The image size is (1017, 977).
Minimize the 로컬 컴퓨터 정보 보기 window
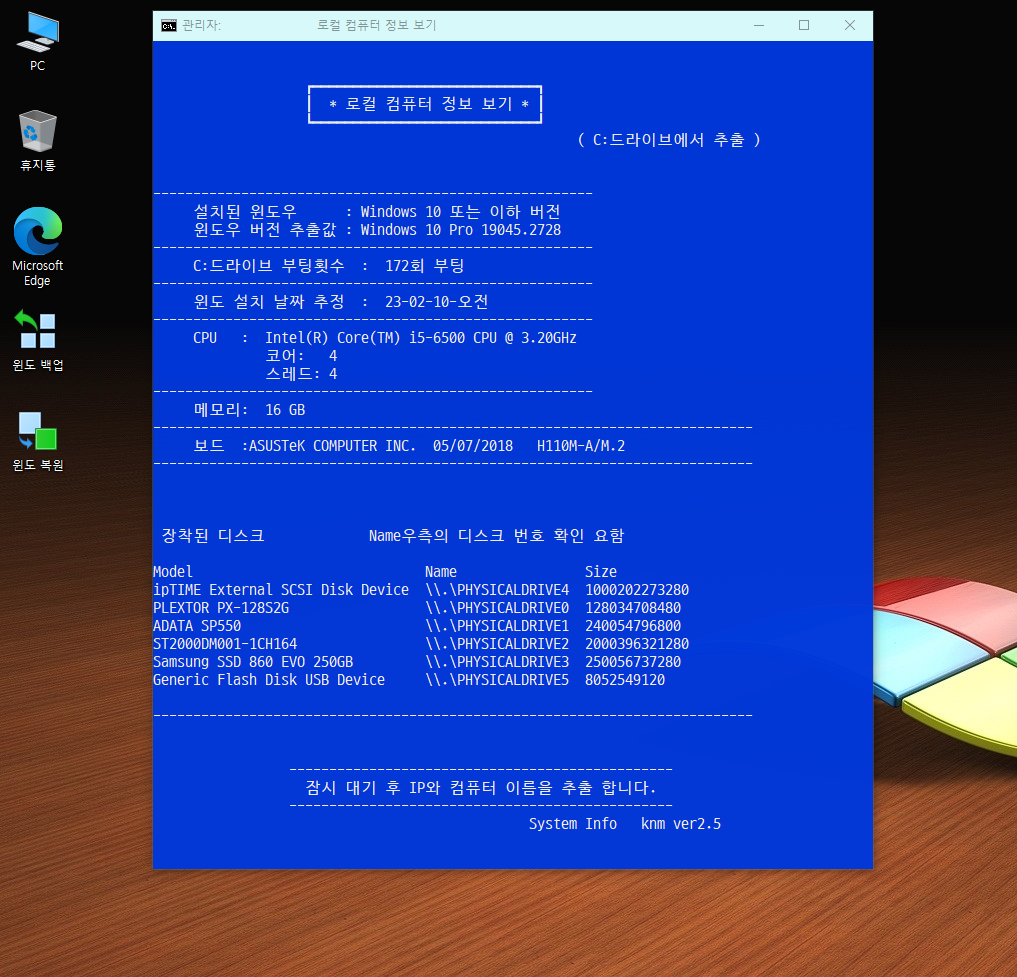coord(759,25)
